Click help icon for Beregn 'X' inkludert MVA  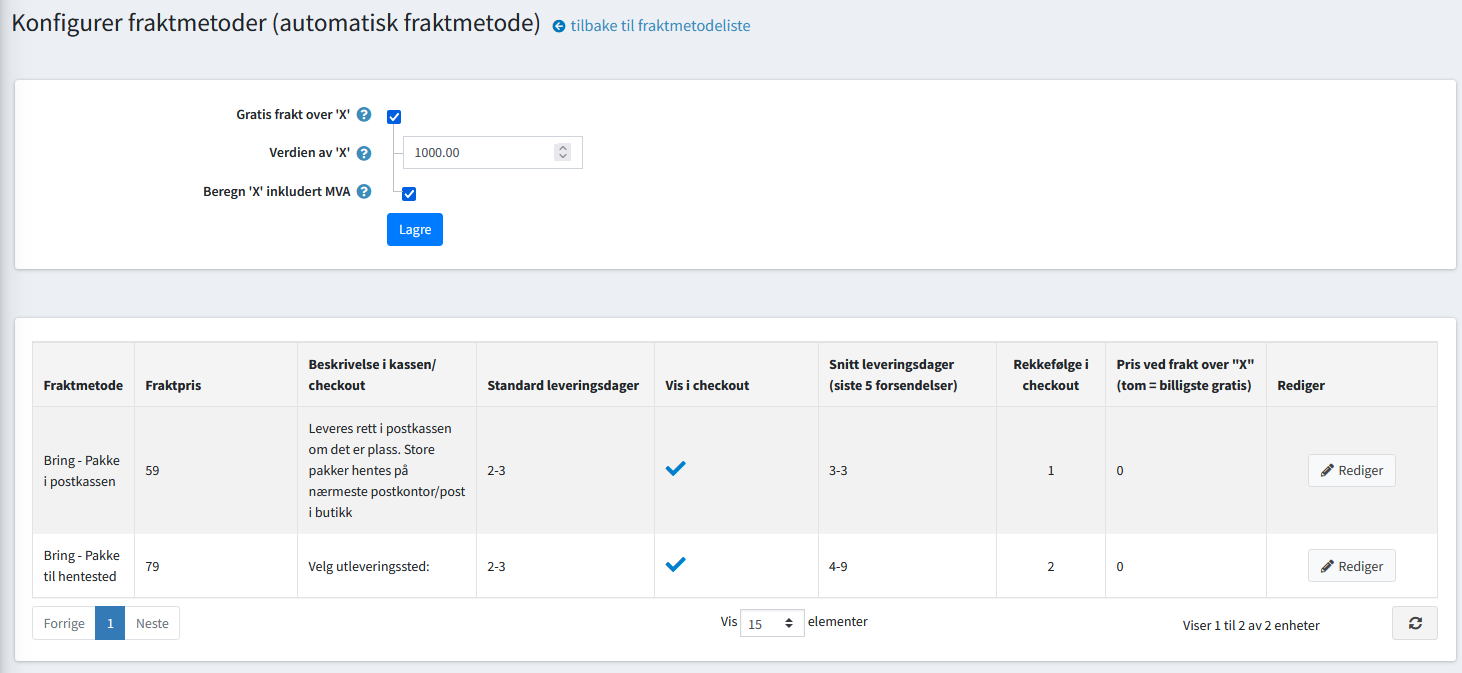364,192
